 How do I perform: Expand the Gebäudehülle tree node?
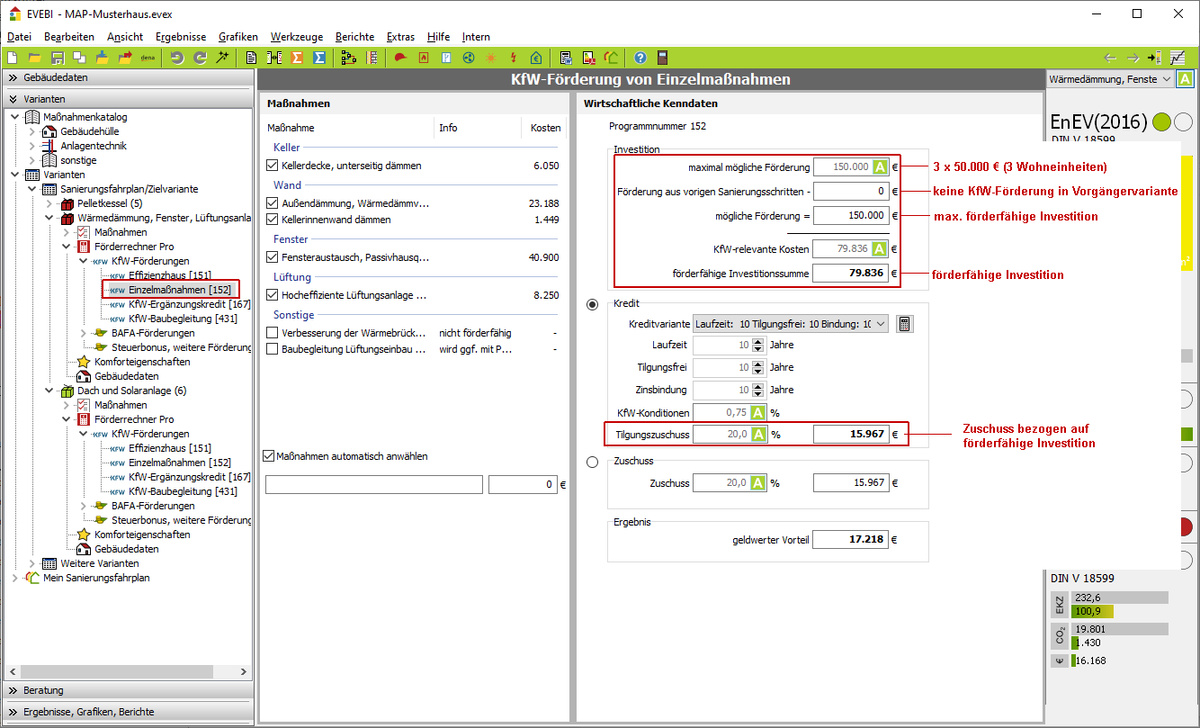point(31,131)
